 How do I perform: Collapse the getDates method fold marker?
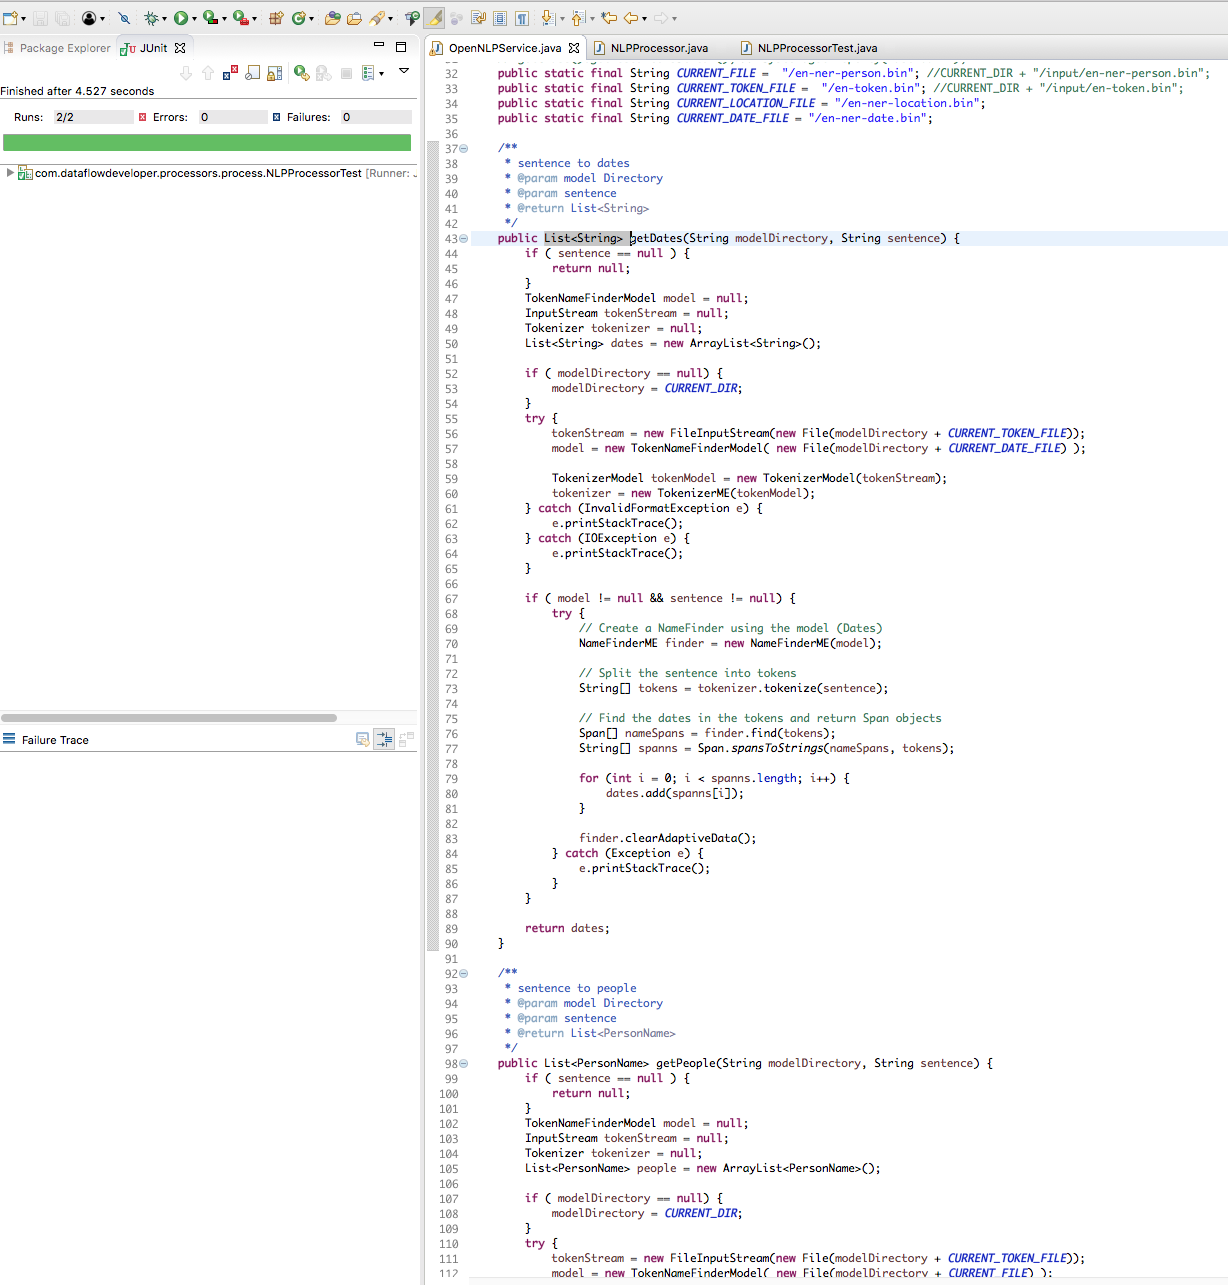[x=464, y=239]
